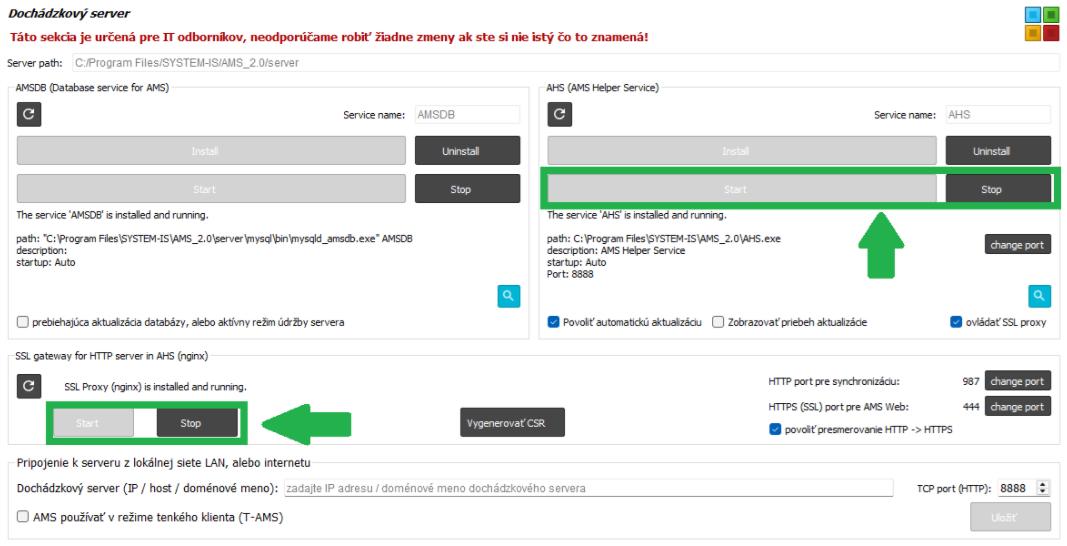The width and height of the screenshot is (1067, 546).
Task: Disable HTTP to HTTPS redirect checkbox
Action: 775,430
